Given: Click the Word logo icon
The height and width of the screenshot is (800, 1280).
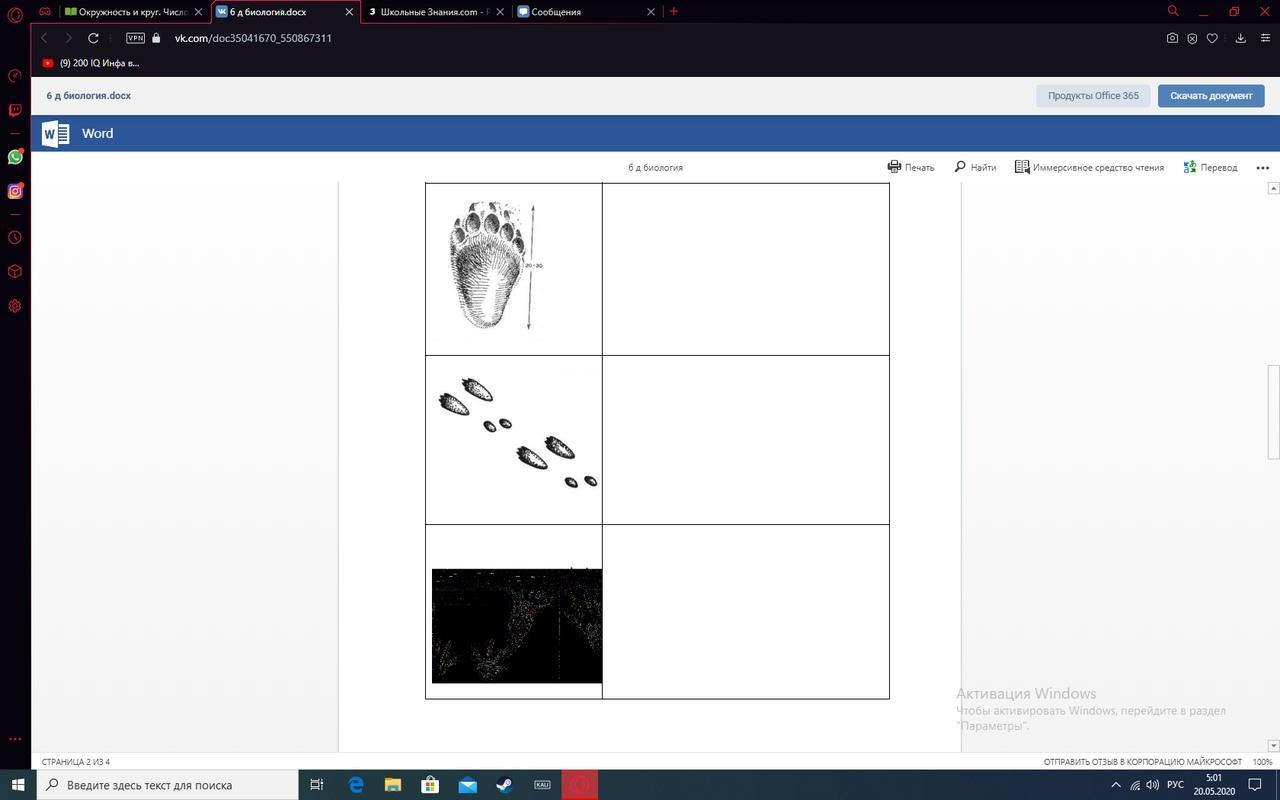Looking at the screenshot, I should point(56,133).
